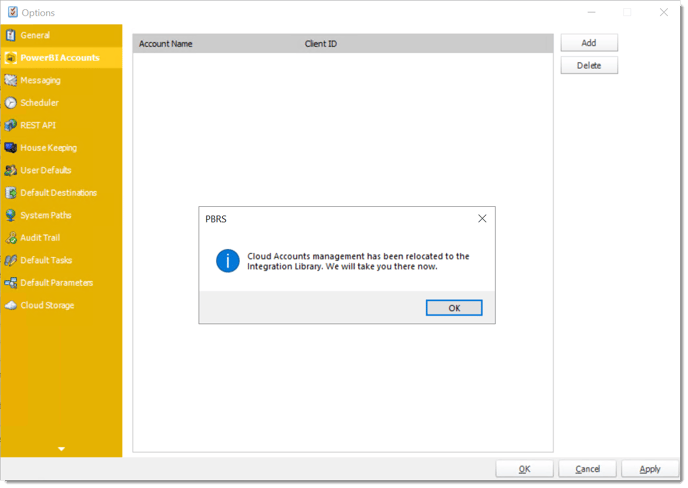The image size is (688, 488).
Task: Select PowerBI Accounts in the sidebar
Action: pos(60,57)
